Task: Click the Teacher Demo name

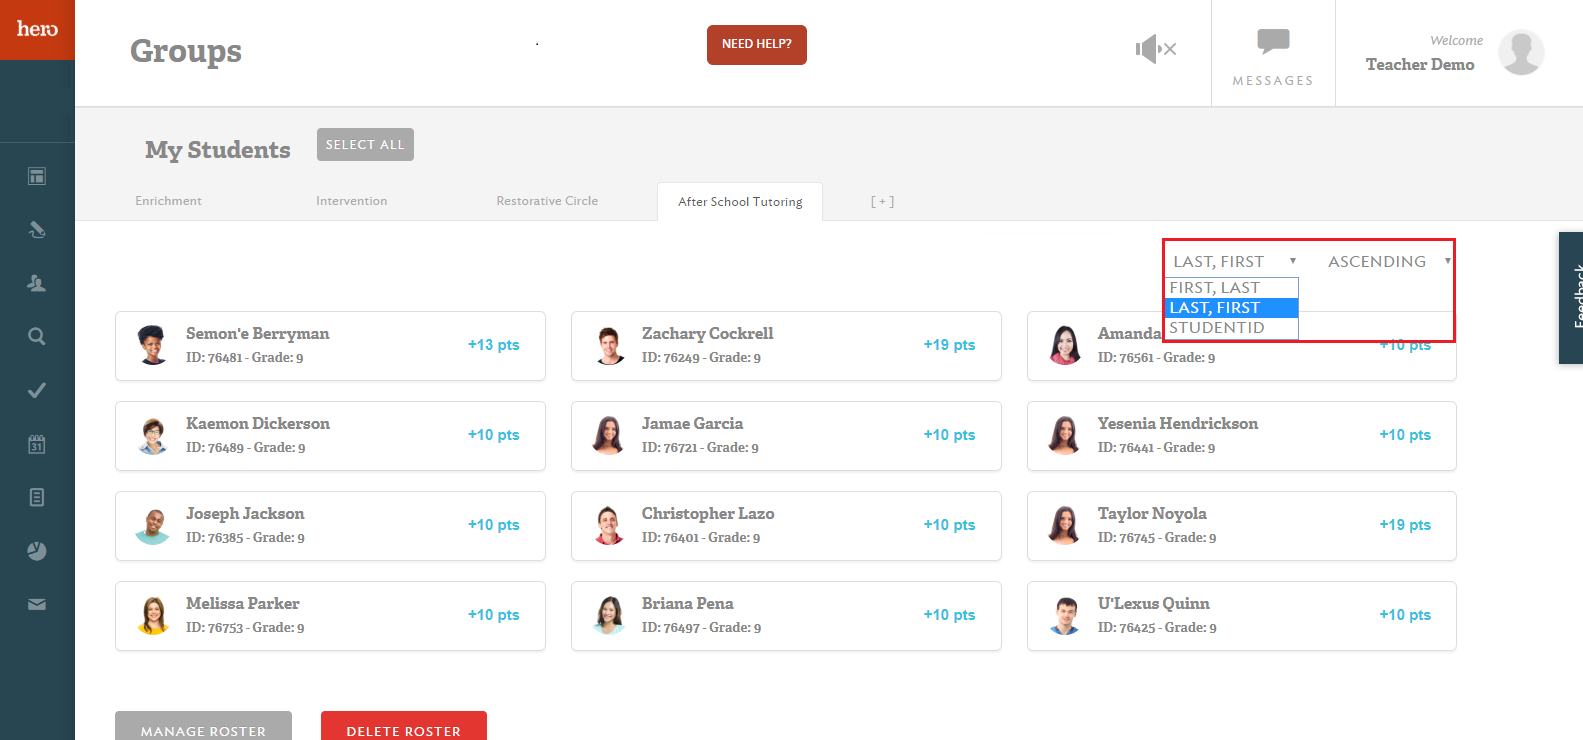Action: tap(1420, 64)
